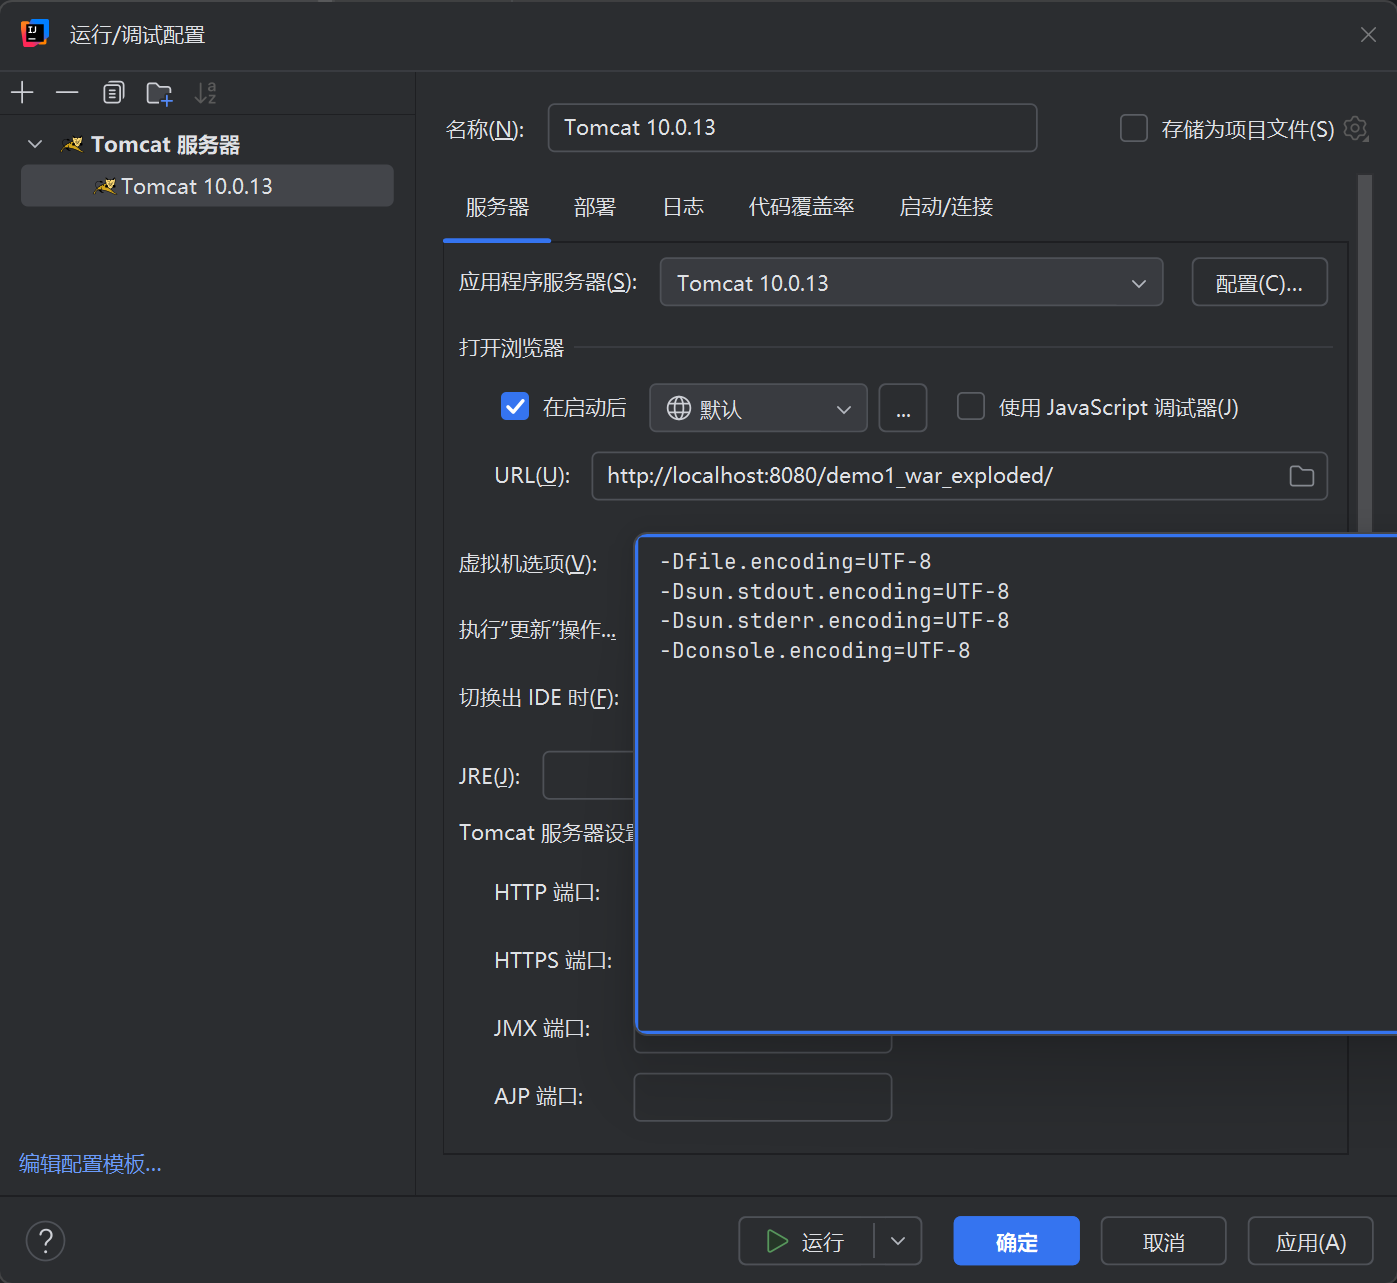Uncheck the after launch (在启动后) checkbox
The width and height of the screenshot is (1397, 1283).
[x=514, y=407]
